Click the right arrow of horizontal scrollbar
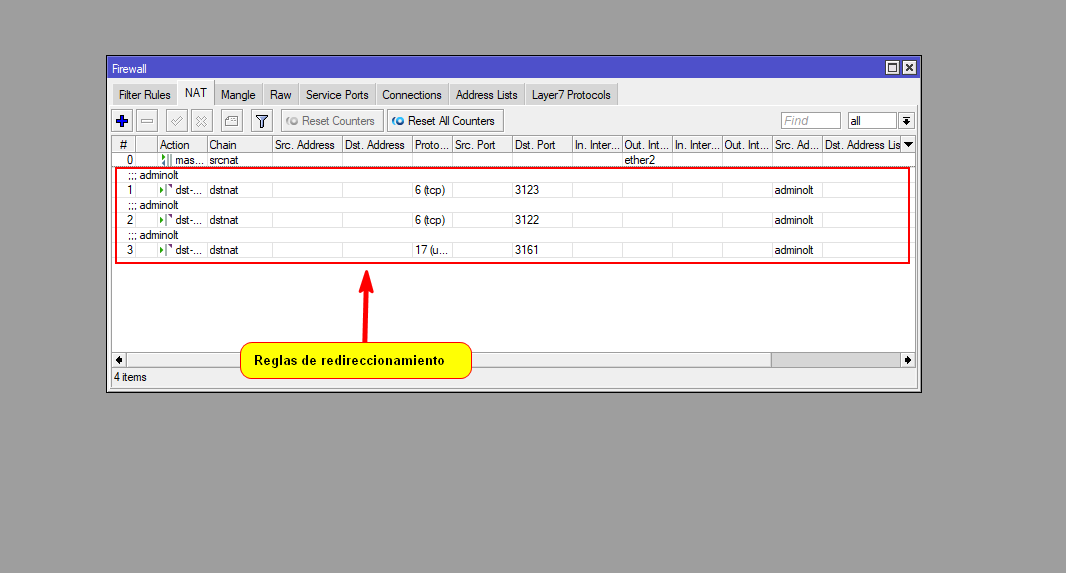 [908, 360]
